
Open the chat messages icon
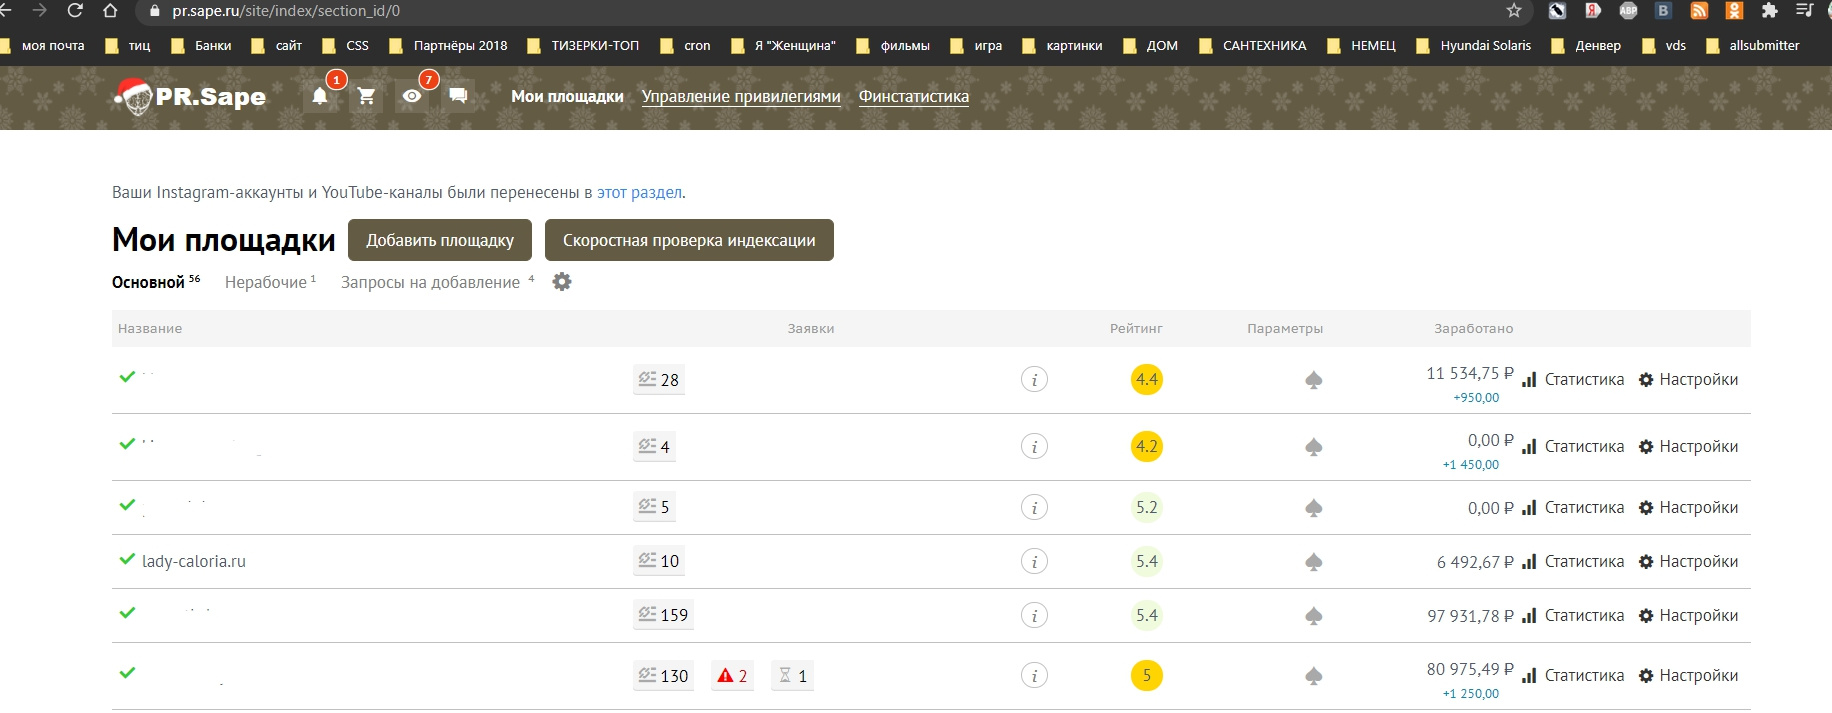coord(458,96)
